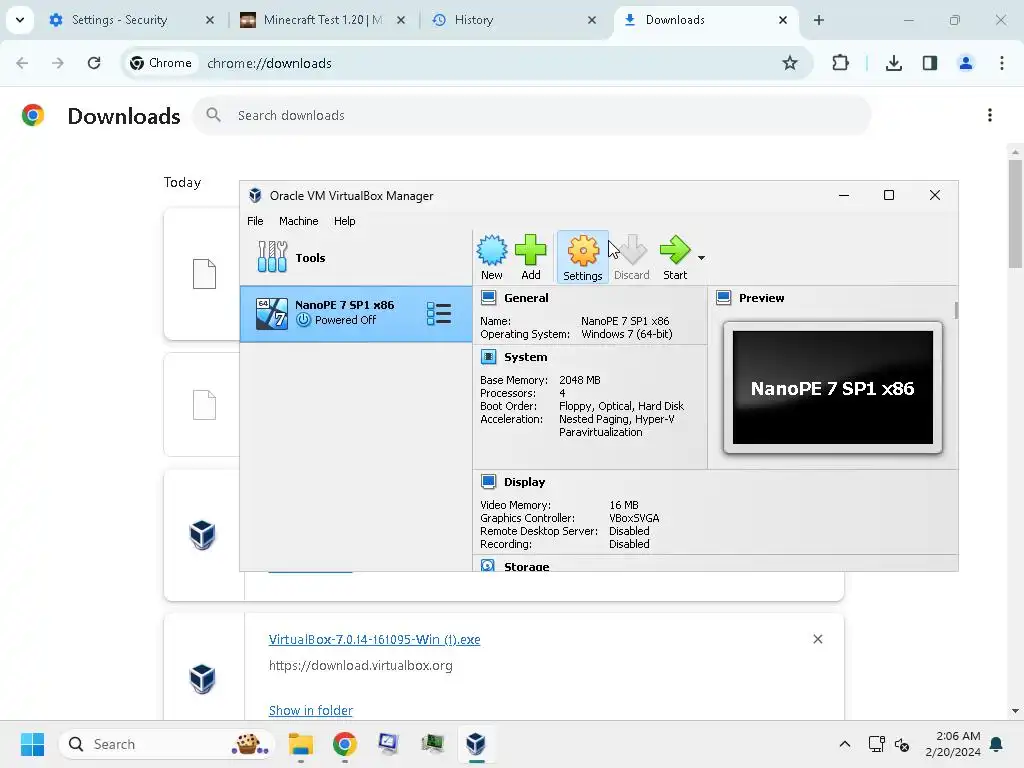Open a new Chrome tab

(x=819, y=20)
